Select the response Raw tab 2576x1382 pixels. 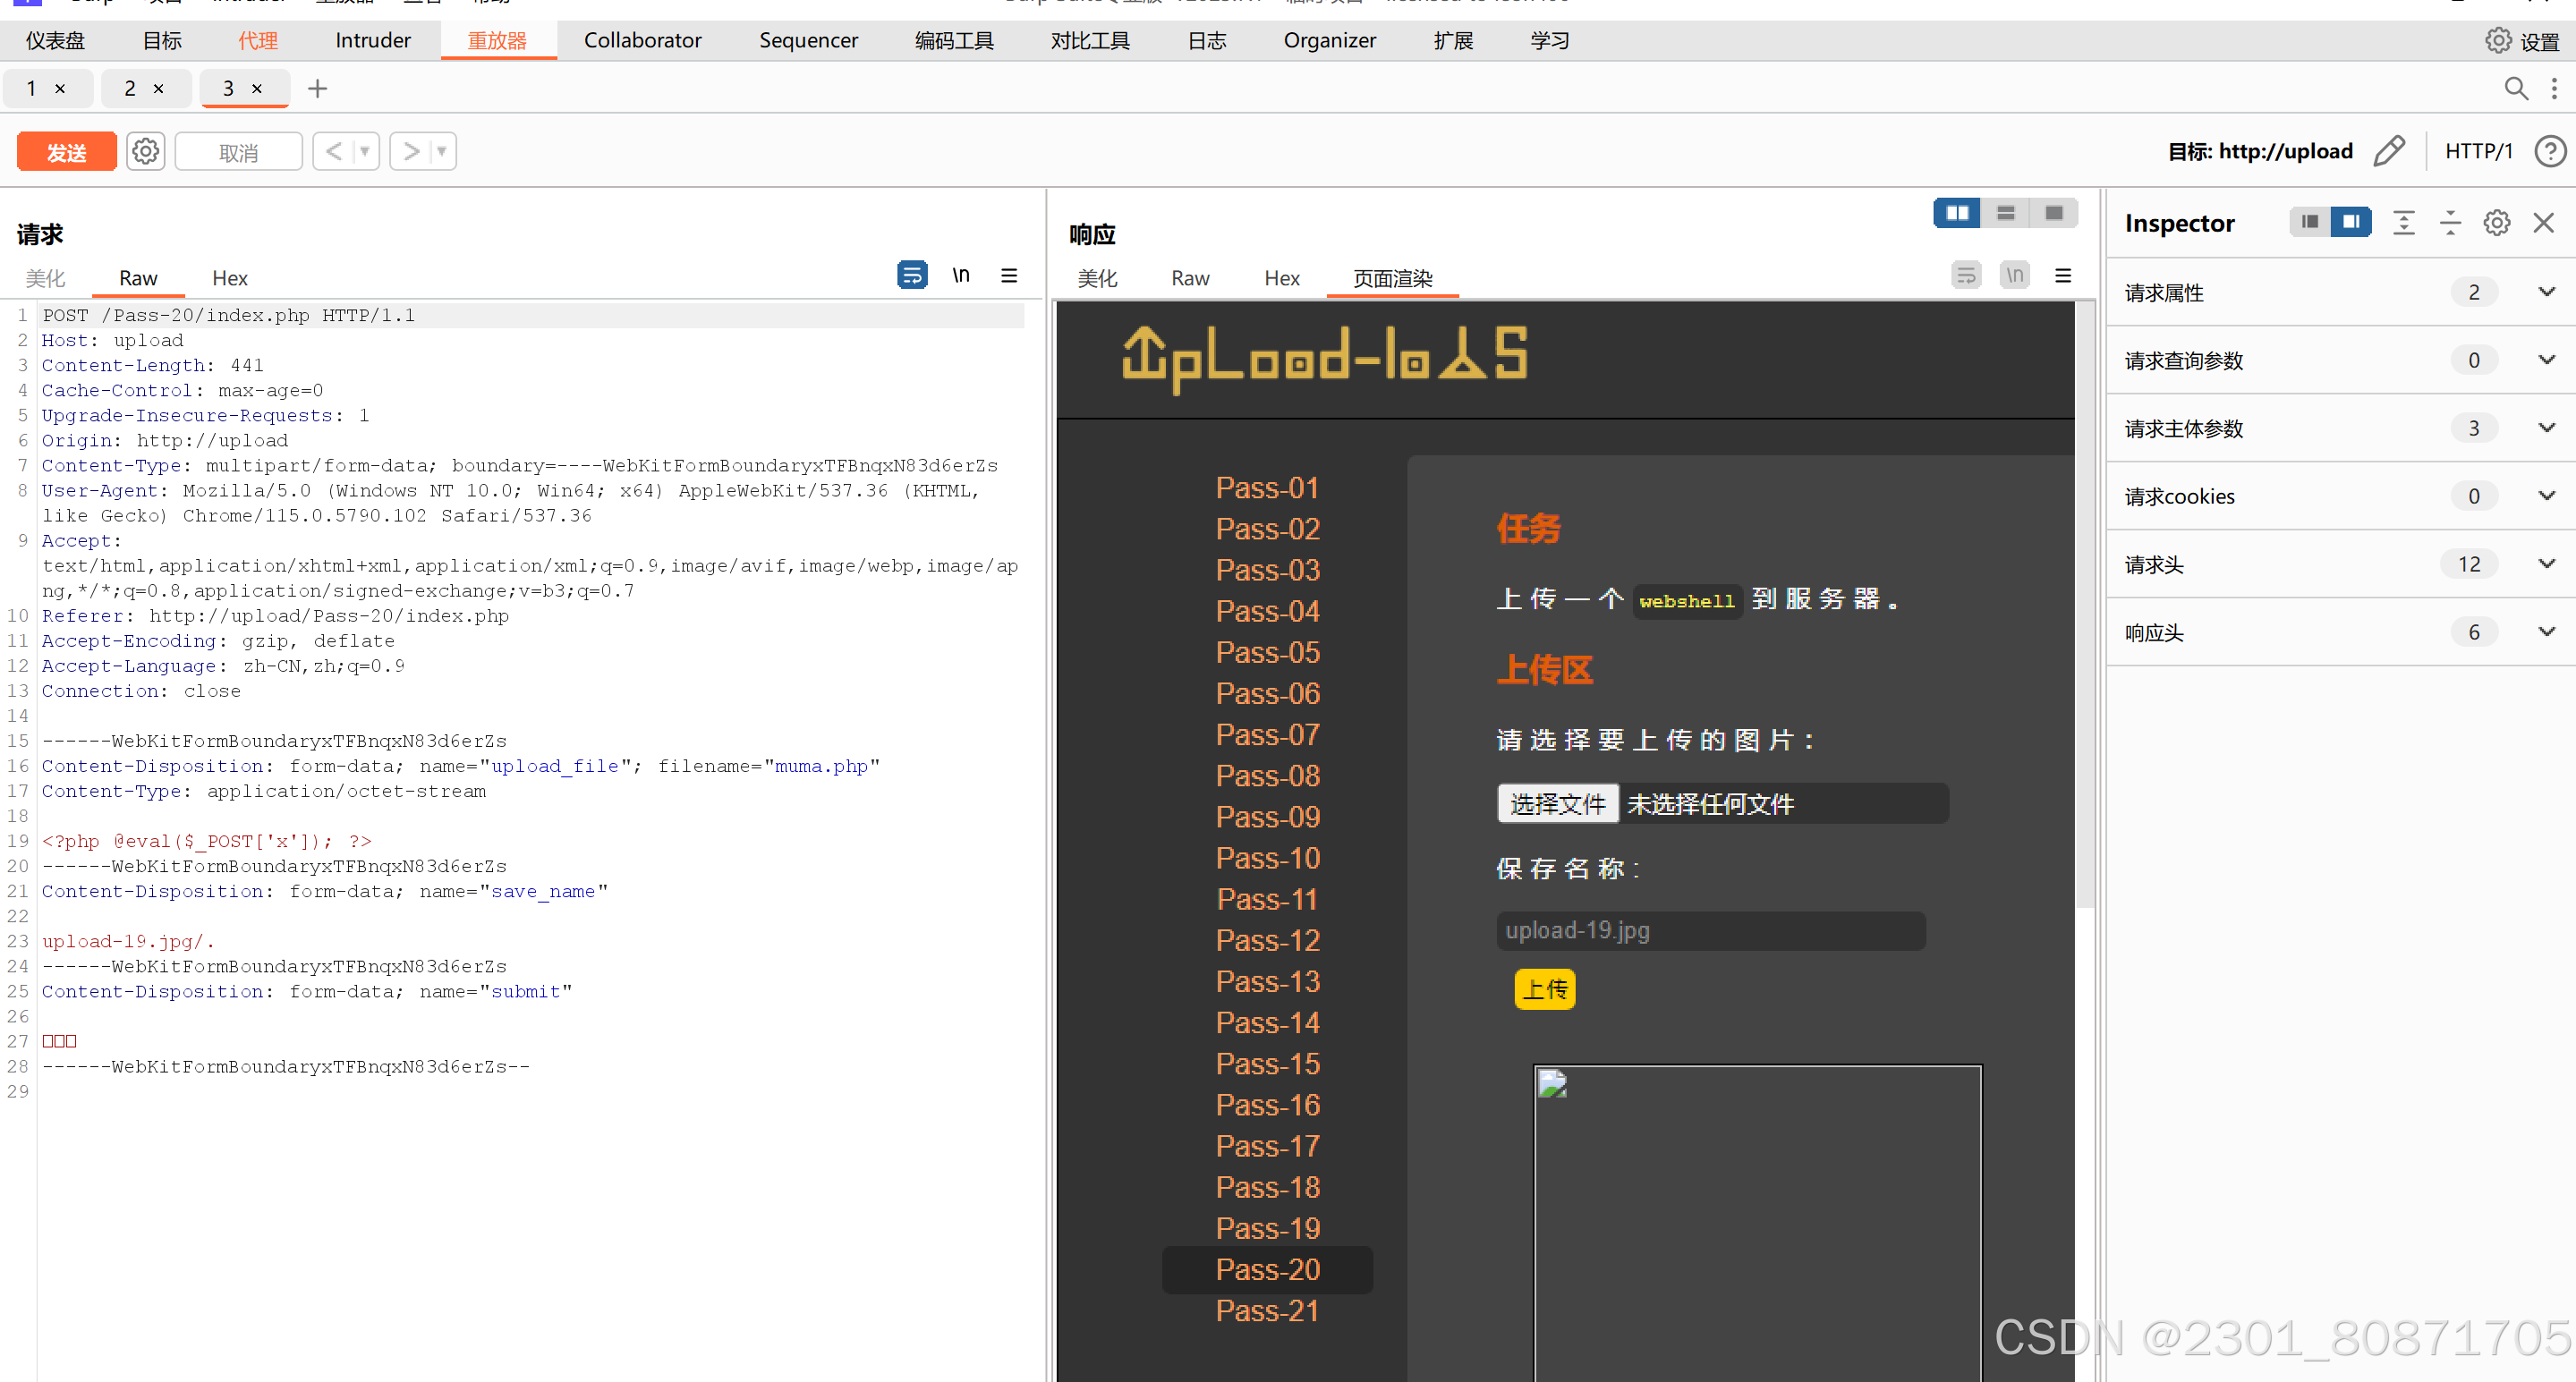pyautogui.click(x=1189, y=279)
